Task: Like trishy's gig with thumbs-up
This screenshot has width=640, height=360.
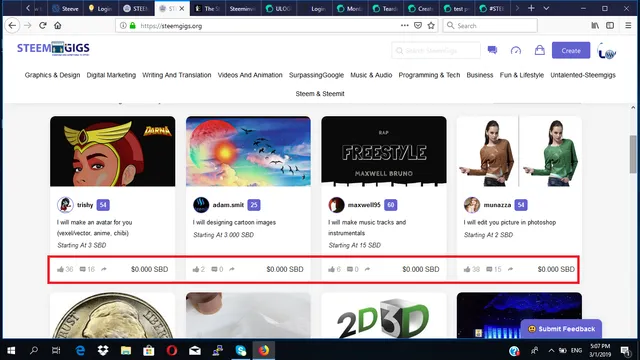Action: pyautogui.click(x=60, y=269)
